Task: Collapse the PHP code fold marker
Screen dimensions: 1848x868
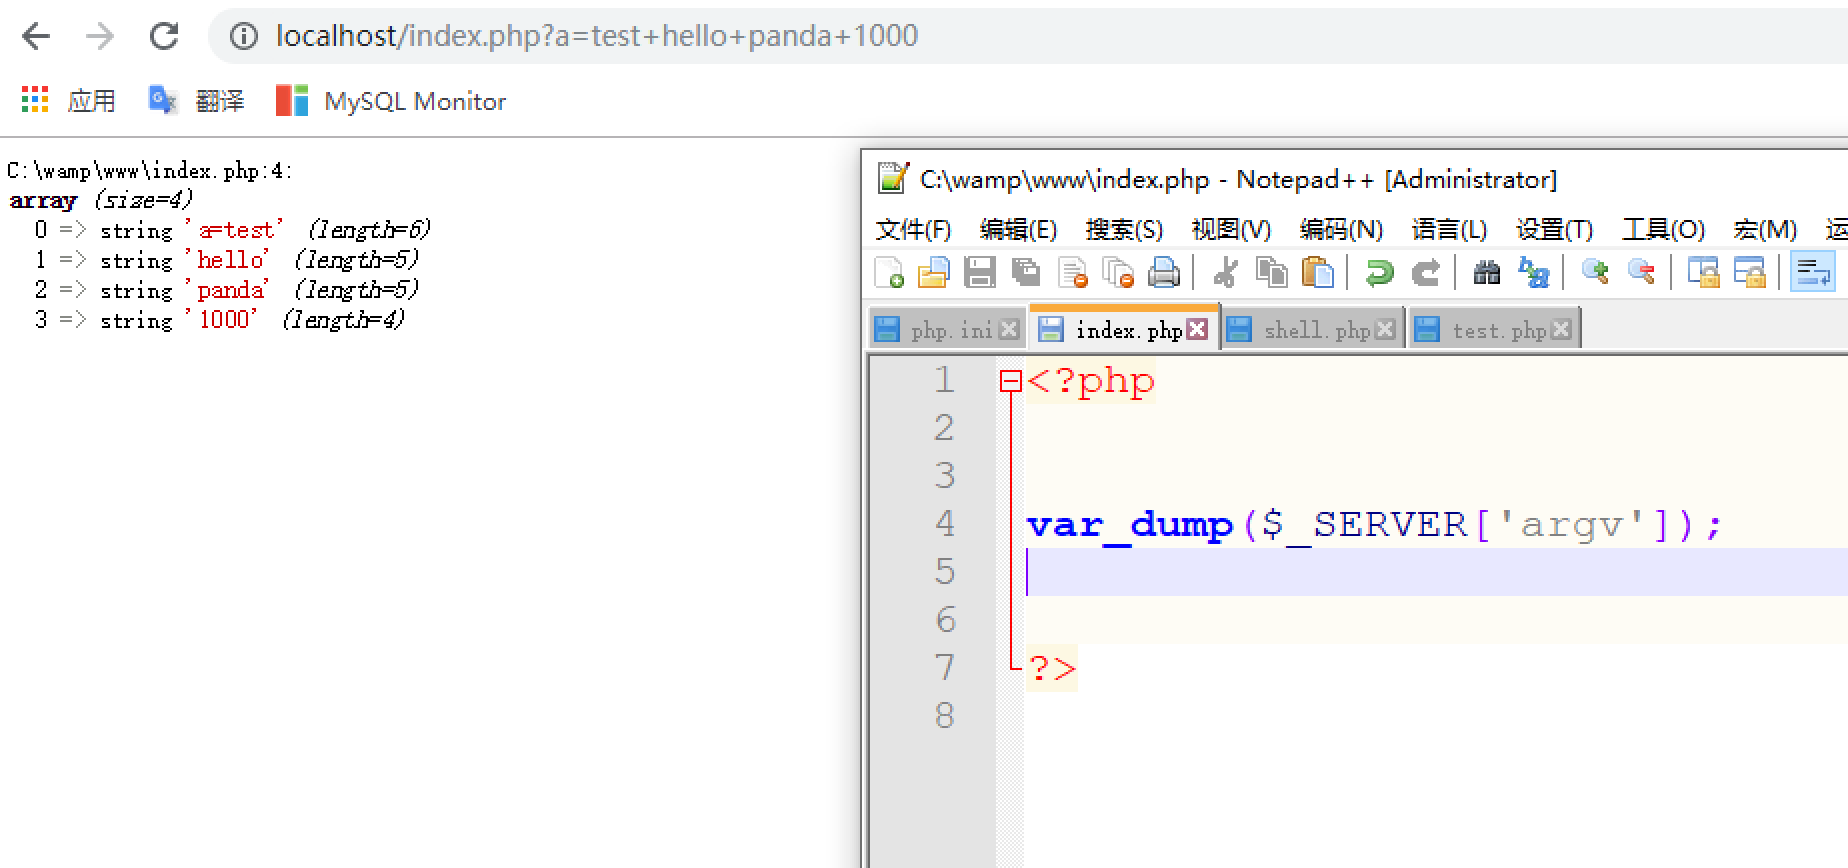Action: click(x=1010, y=381)
